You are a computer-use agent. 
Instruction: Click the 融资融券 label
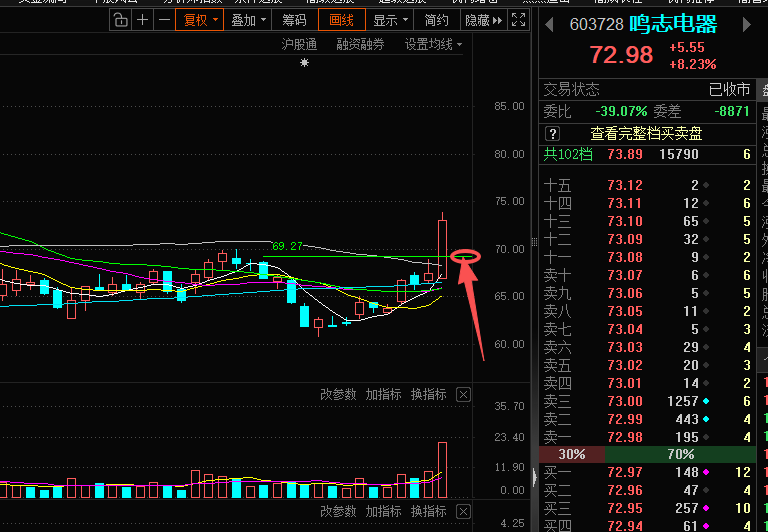coord(360,45)
